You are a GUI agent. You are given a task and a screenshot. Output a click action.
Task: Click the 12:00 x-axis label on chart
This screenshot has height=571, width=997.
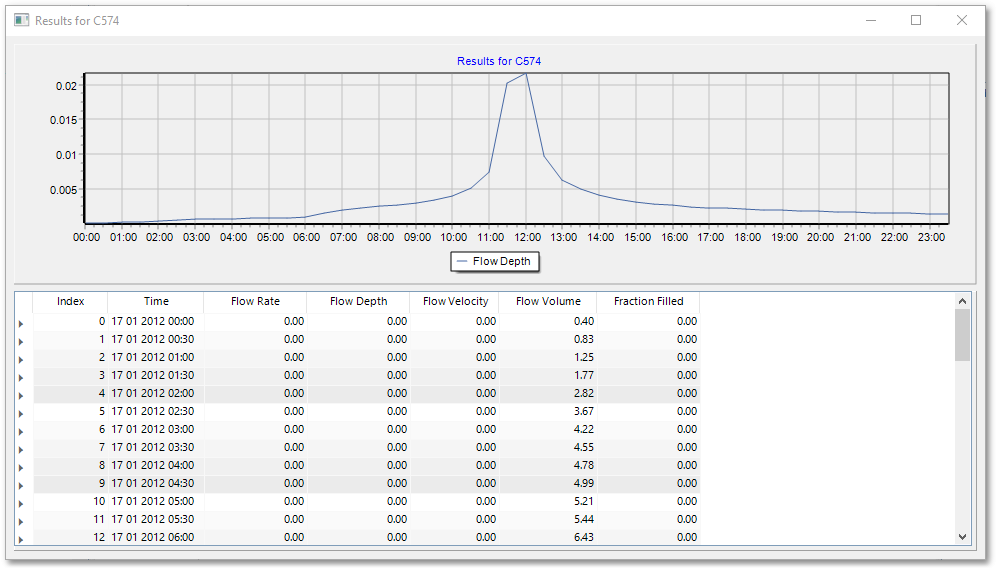tap(527, 237)
